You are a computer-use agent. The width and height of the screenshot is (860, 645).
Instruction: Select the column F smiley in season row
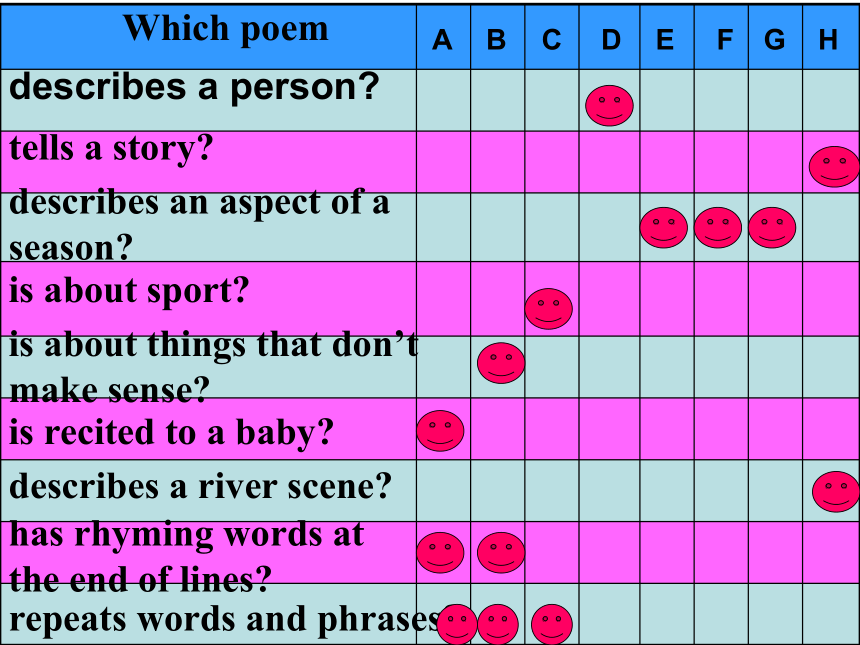[718, 228]
